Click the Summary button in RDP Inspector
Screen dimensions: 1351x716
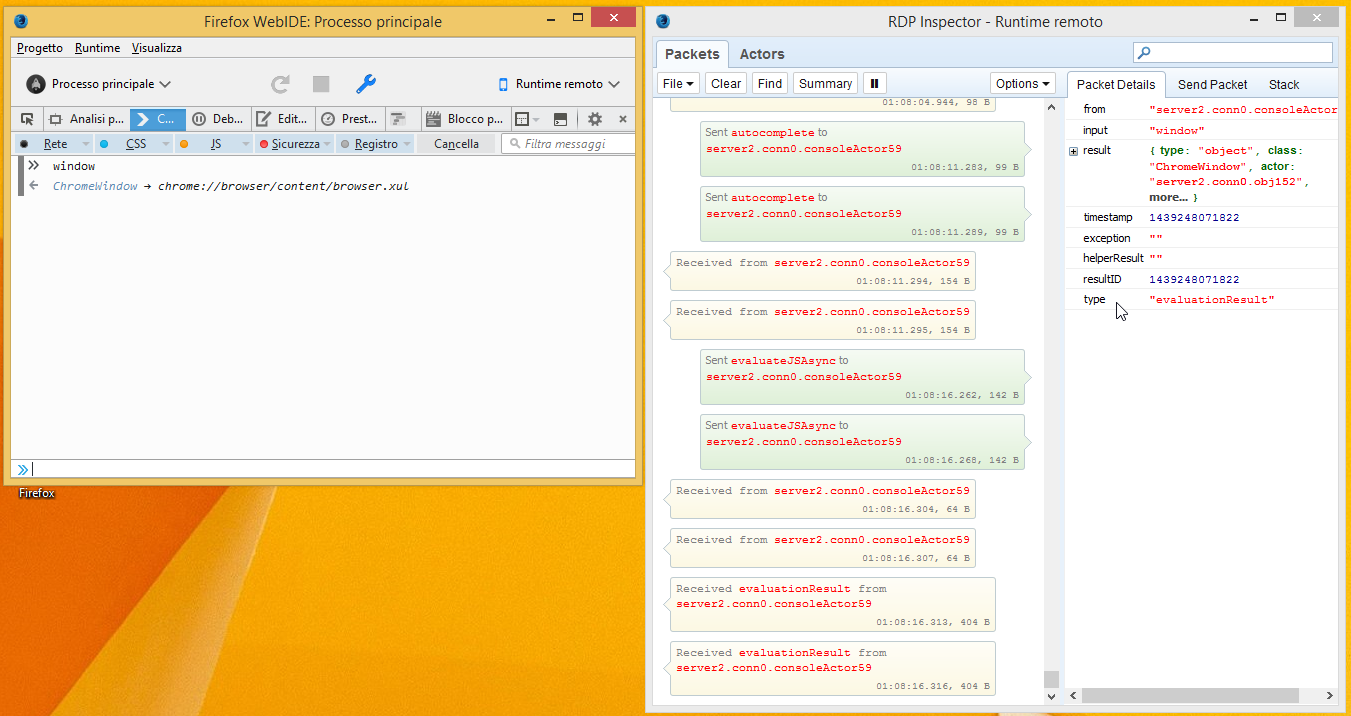pyautogui.click(x=826, y=84)
